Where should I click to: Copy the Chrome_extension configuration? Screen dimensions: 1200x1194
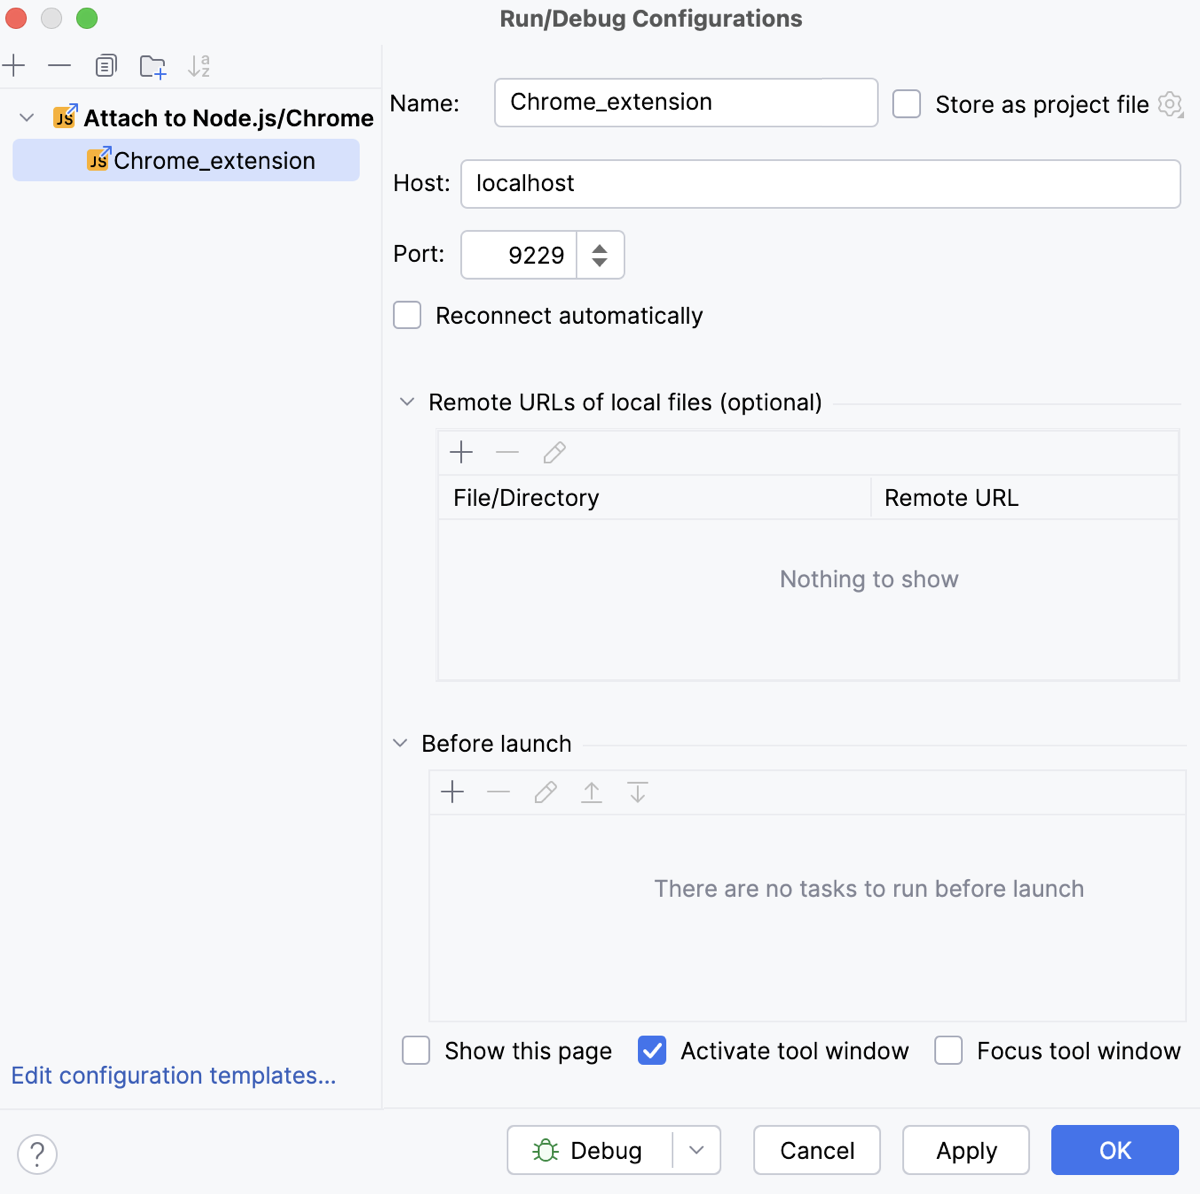(105, 65)
